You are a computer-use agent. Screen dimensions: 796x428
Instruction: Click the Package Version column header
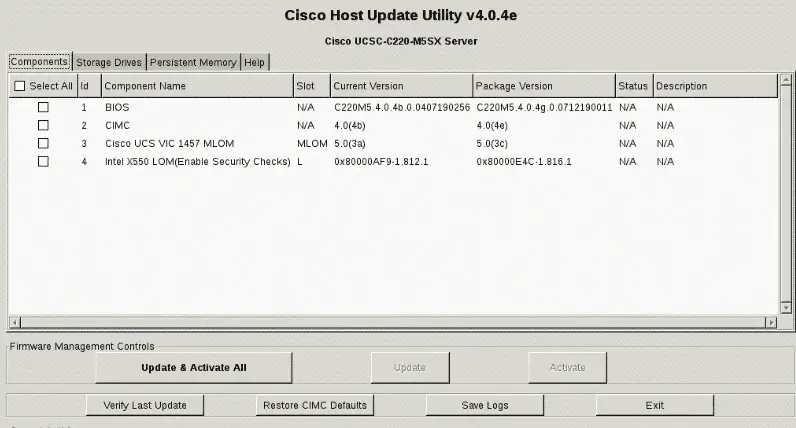[544, 86]
